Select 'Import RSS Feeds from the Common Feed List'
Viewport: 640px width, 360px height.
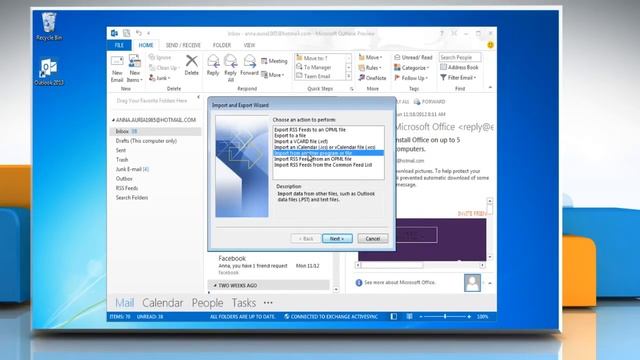click(x=328, y=165)
